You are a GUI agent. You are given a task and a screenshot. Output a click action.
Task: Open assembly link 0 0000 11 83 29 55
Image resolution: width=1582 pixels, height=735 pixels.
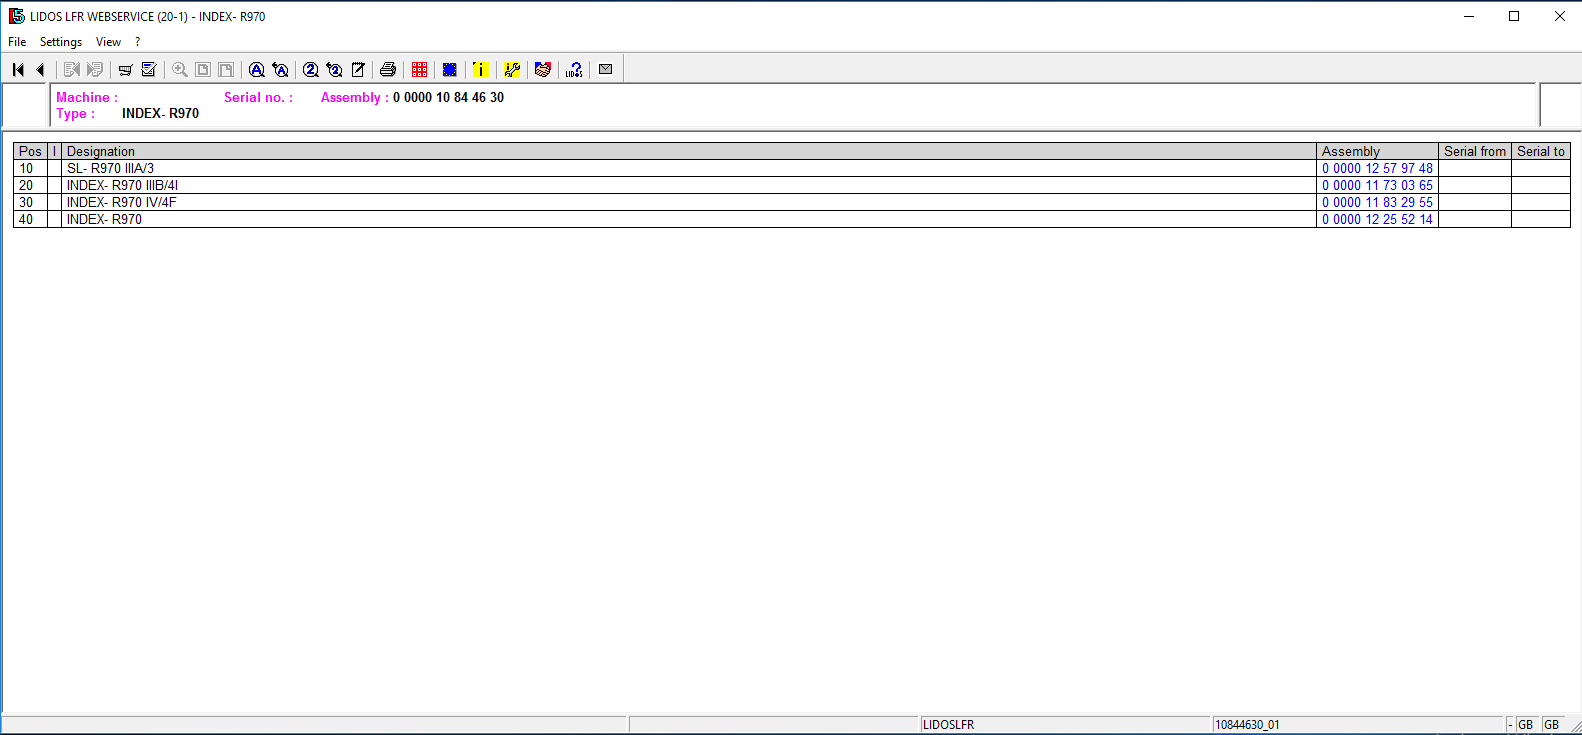point(1377,202)
